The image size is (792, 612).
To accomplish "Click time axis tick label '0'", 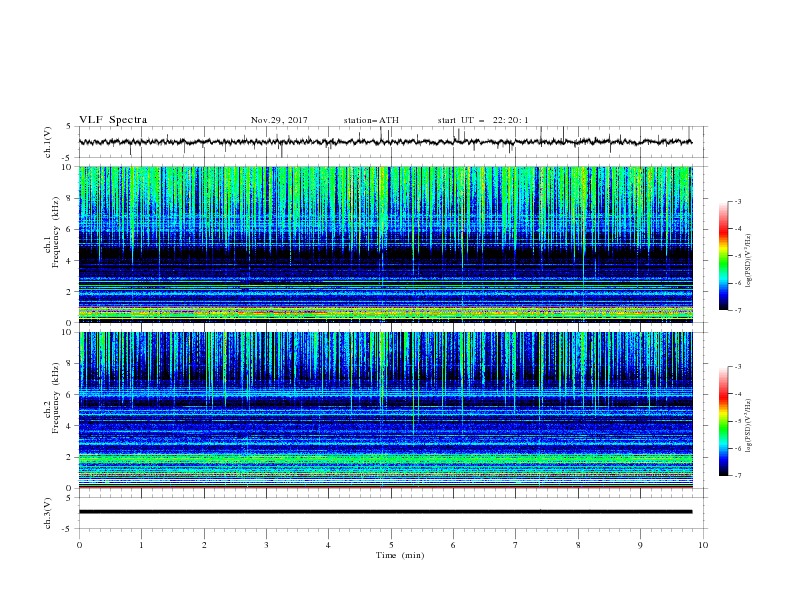I will [x=79, y=545].
